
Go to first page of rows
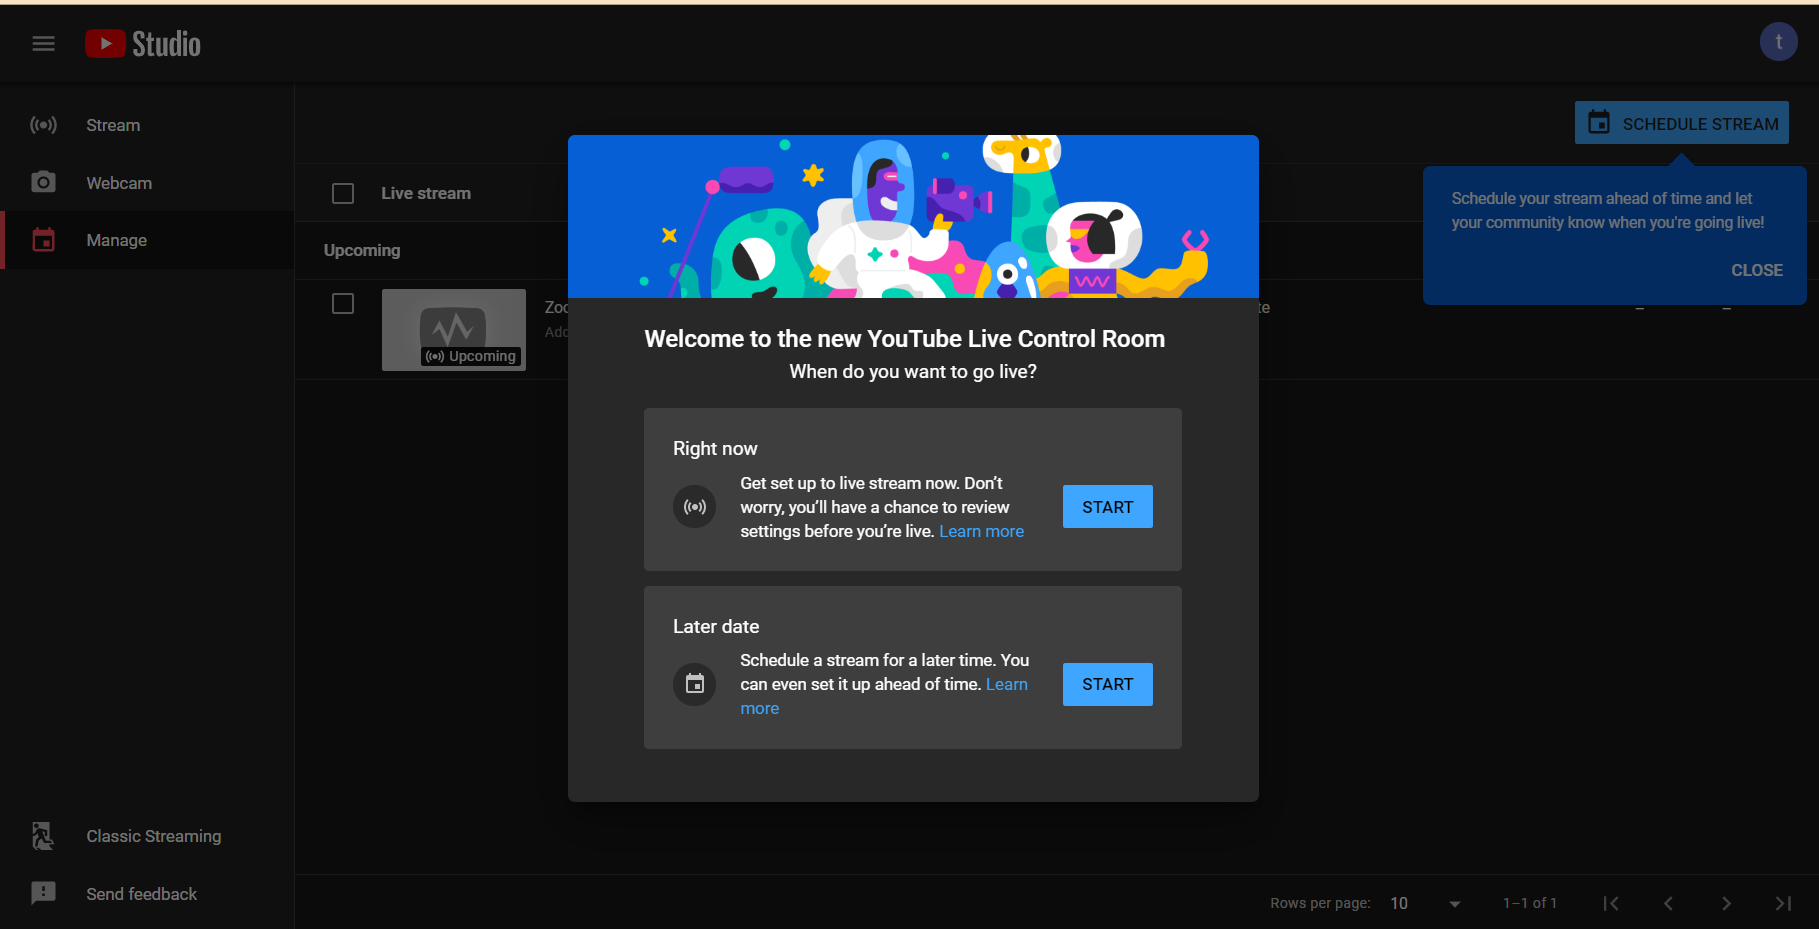pos(1610,903)
